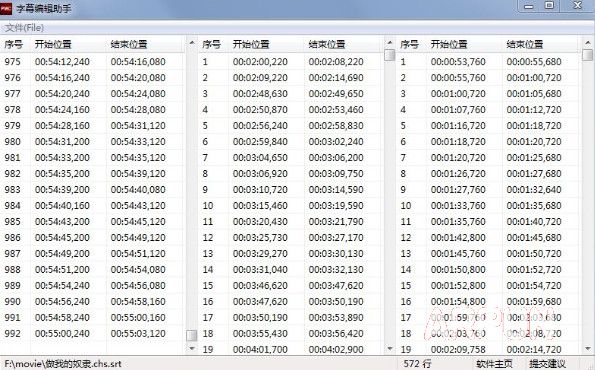The width and height of the screenshot is (595, 370).
Task: Select start time 00:01:42,800
Action: (x=458, y=237)
